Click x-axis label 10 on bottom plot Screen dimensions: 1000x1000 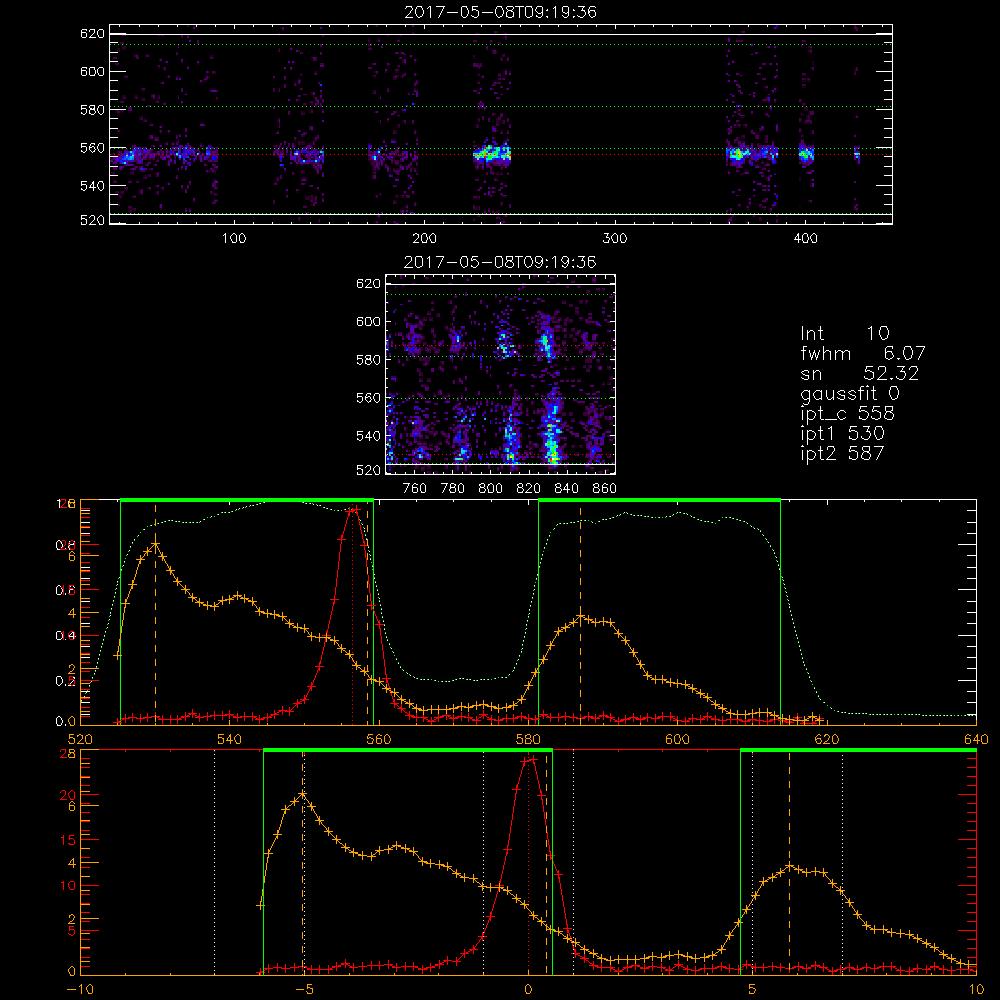[x=976, y=989]
